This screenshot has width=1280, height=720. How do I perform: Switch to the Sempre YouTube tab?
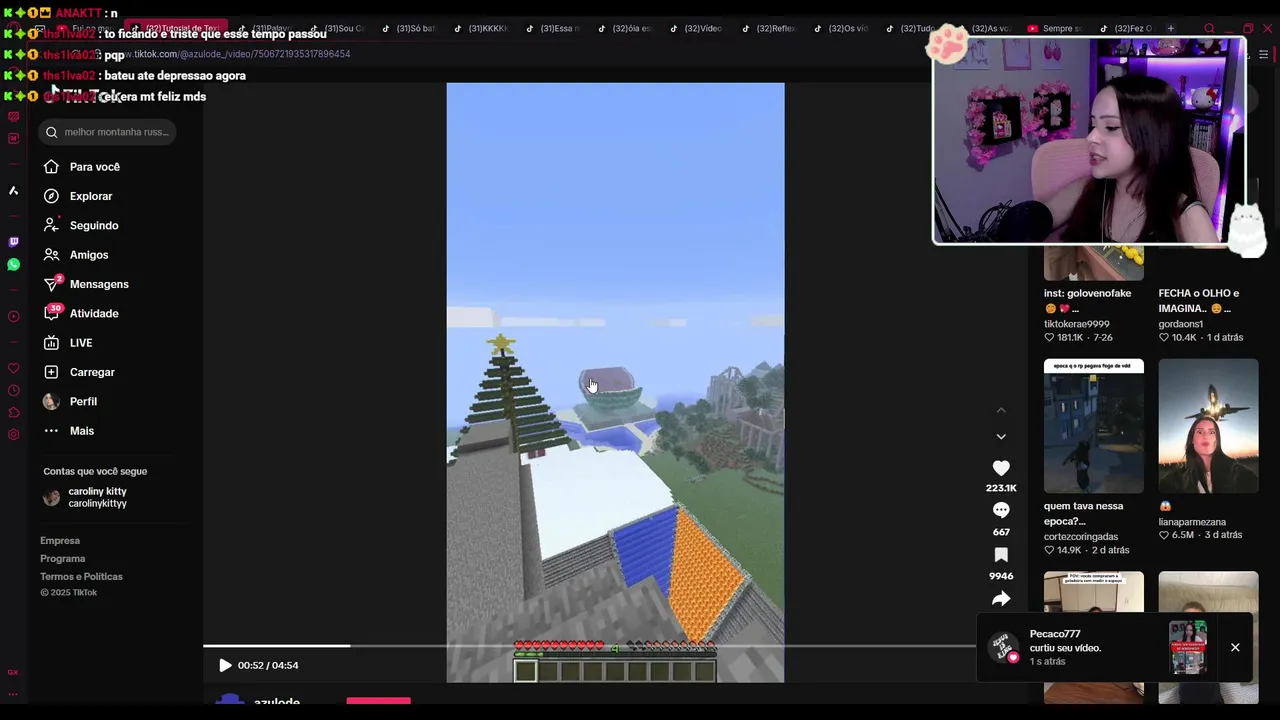pyautogui.click(x=1057, y=28)
